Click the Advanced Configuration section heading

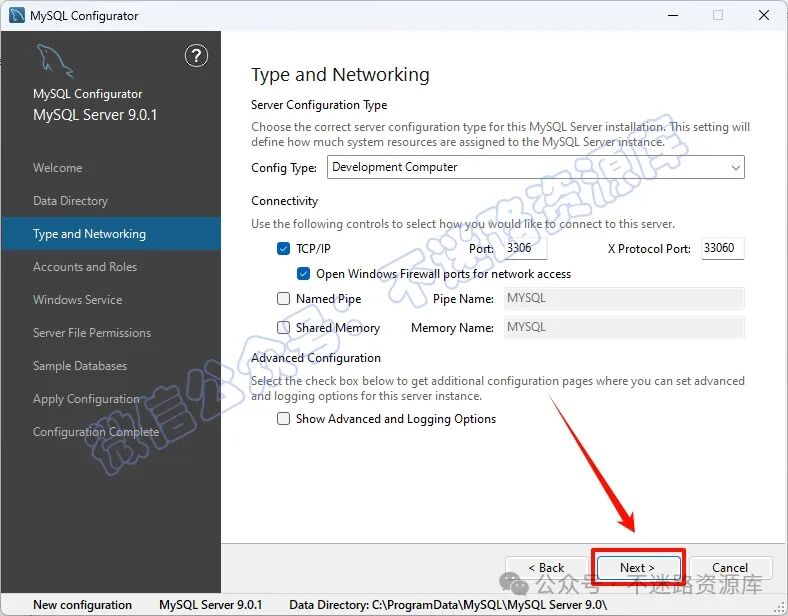316,358
